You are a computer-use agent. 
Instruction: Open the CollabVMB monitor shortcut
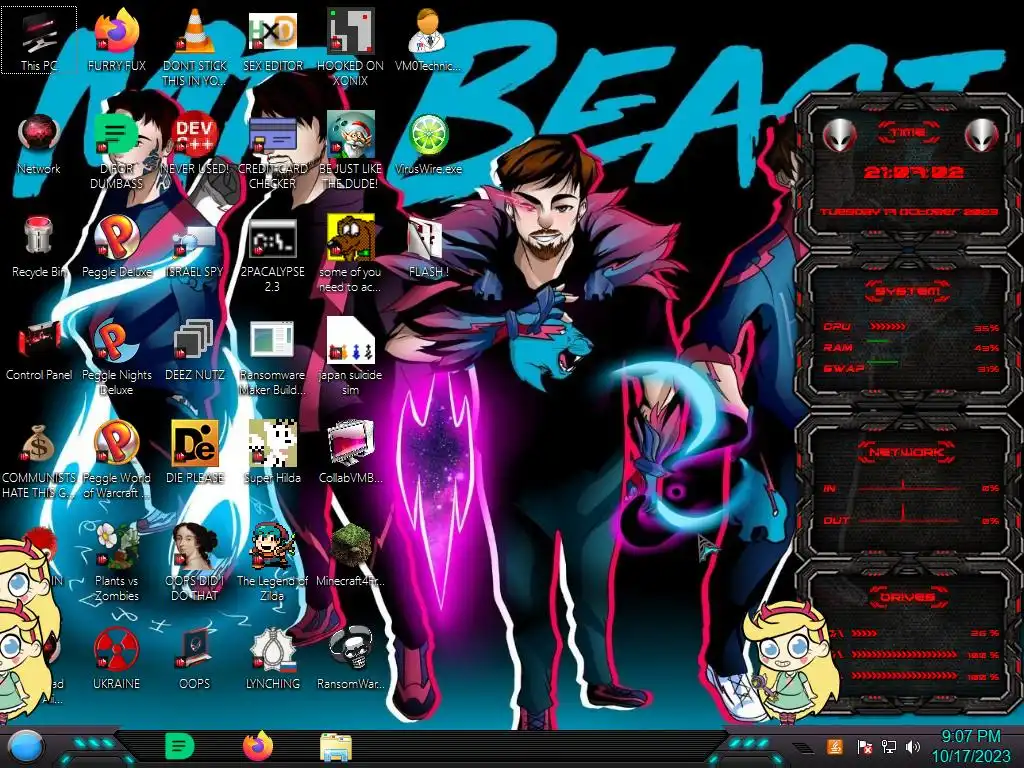(350, 453)
